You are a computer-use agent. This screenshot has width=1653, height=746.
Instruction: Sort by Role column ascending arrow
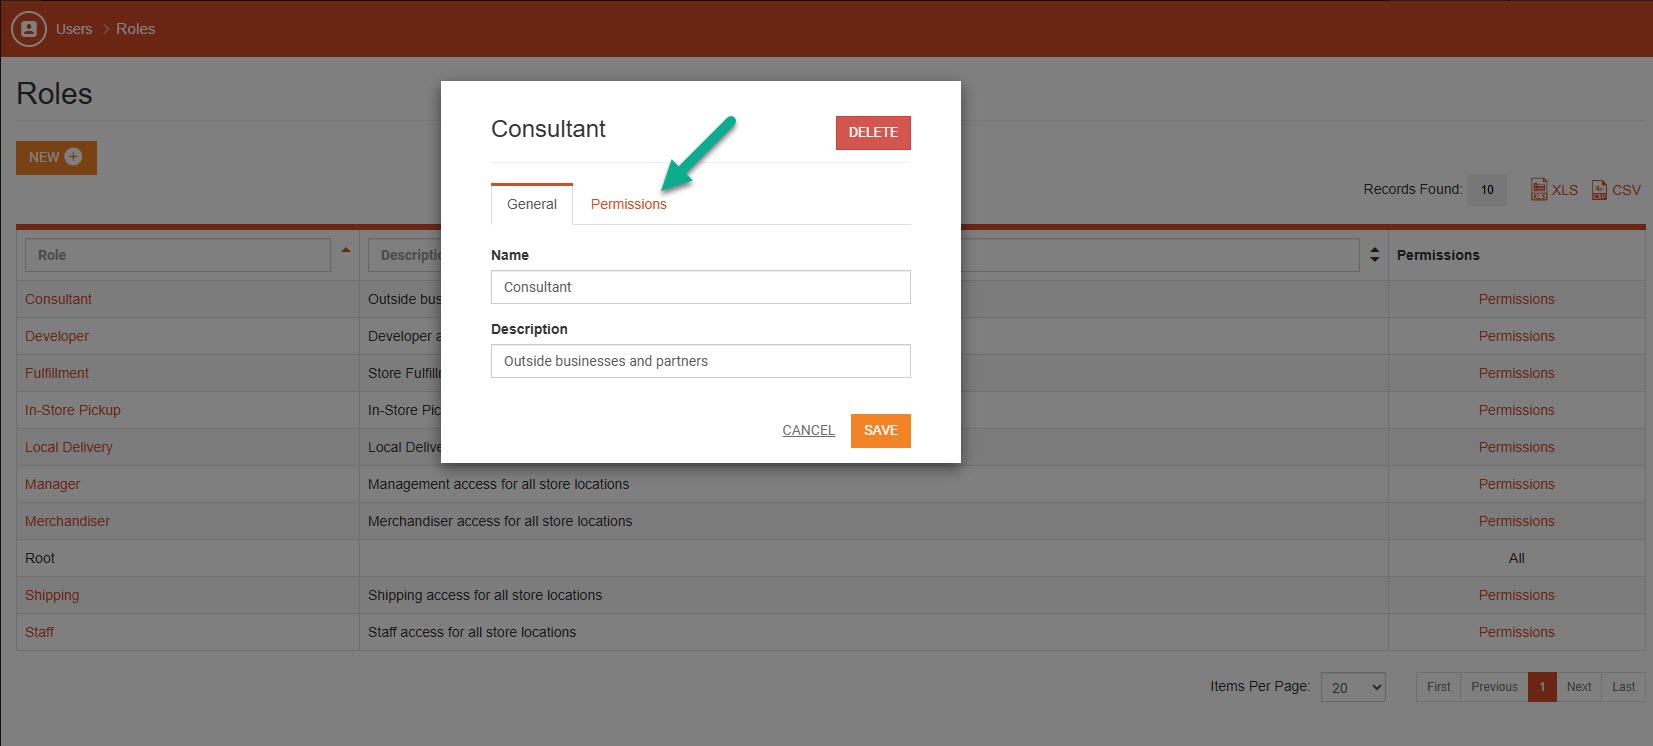pos(346,250)
